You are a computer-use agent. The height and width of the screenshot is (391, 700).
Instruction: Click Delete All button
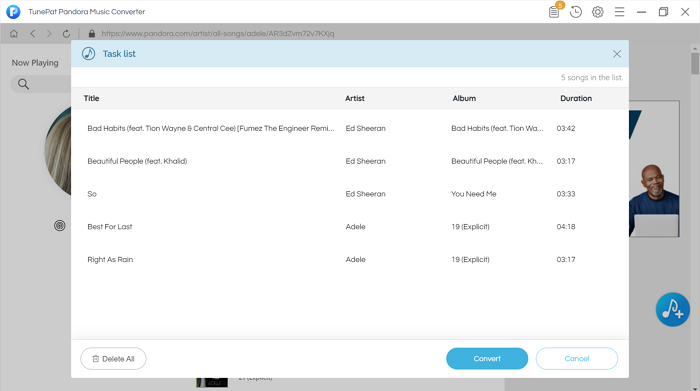(x=113, y=358)
